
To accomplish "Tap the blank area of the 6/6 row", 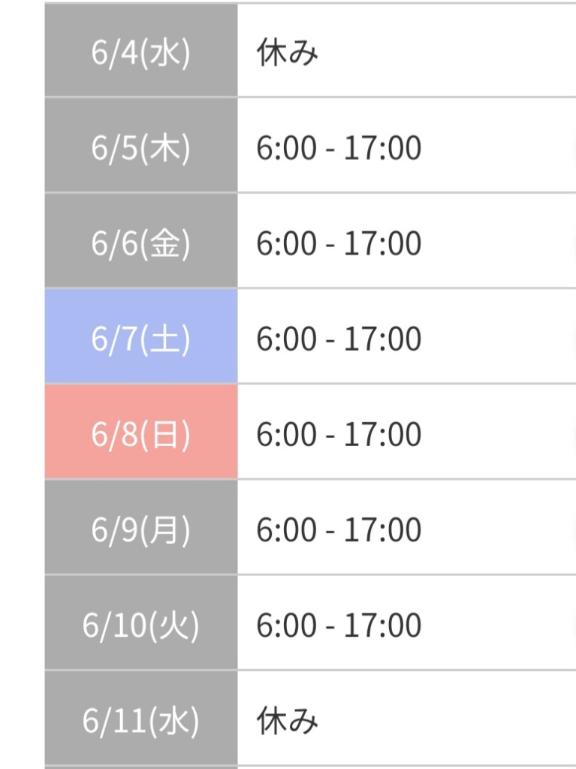I will [498, 241].
